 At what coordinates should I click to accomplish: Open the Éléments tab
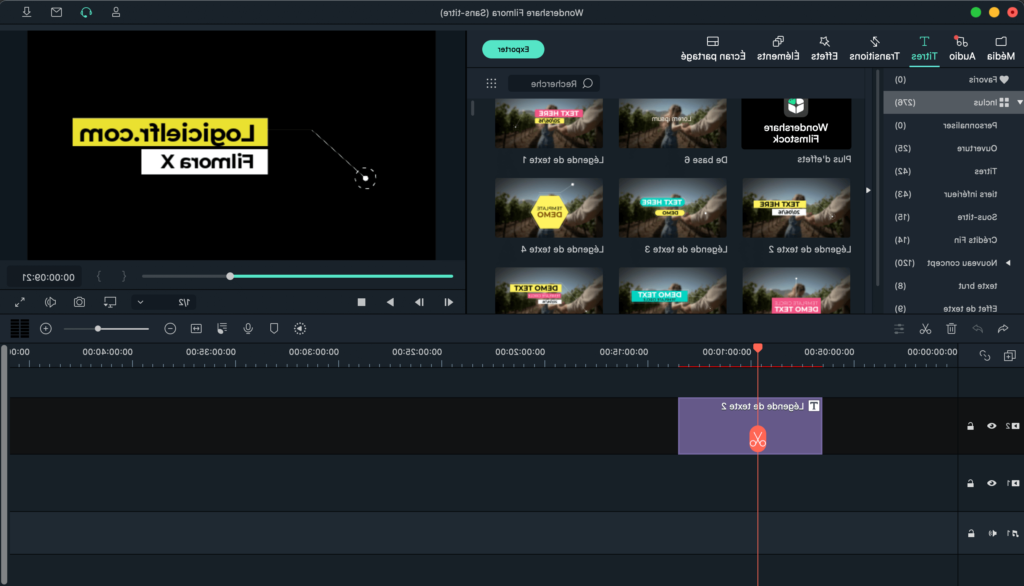[778, 48]
